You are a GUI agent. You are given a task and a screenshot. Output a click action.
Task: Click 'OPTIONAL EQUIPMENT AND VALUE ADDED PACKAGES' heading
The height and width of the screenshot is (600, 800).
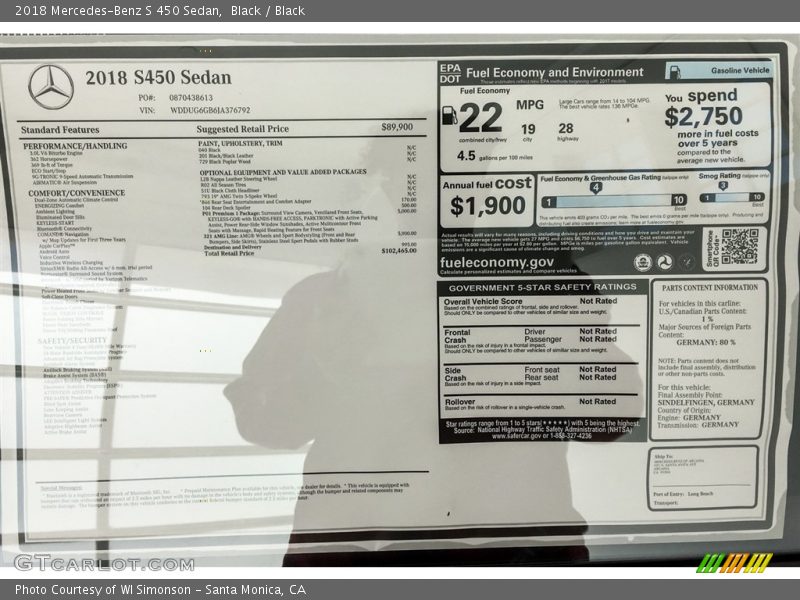283,172
